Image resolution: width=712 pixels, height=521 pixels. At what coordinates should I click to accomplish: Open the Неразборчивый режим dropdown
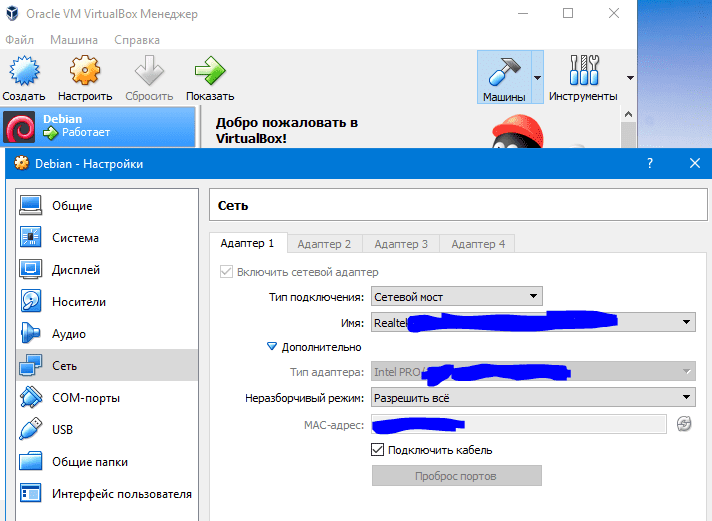533,398
